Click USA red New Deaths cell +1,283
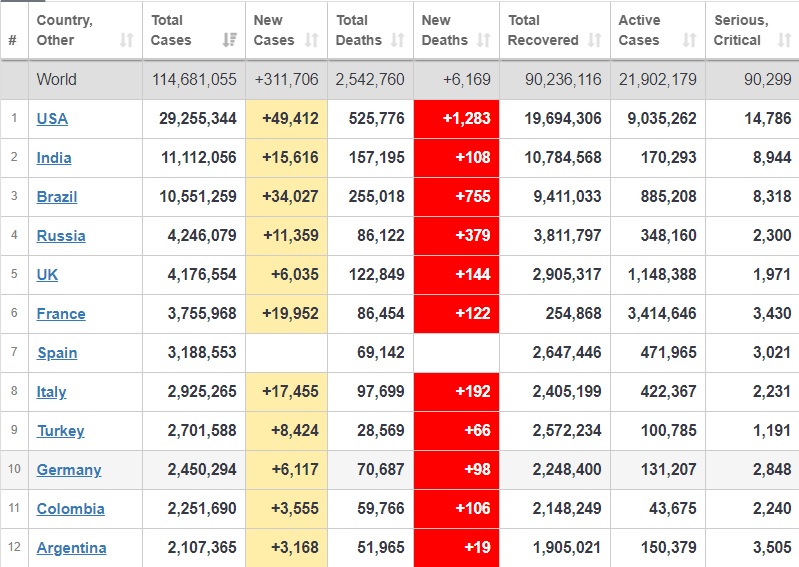The width and height of the screenshot is (799, 567). tap(456, 119)
